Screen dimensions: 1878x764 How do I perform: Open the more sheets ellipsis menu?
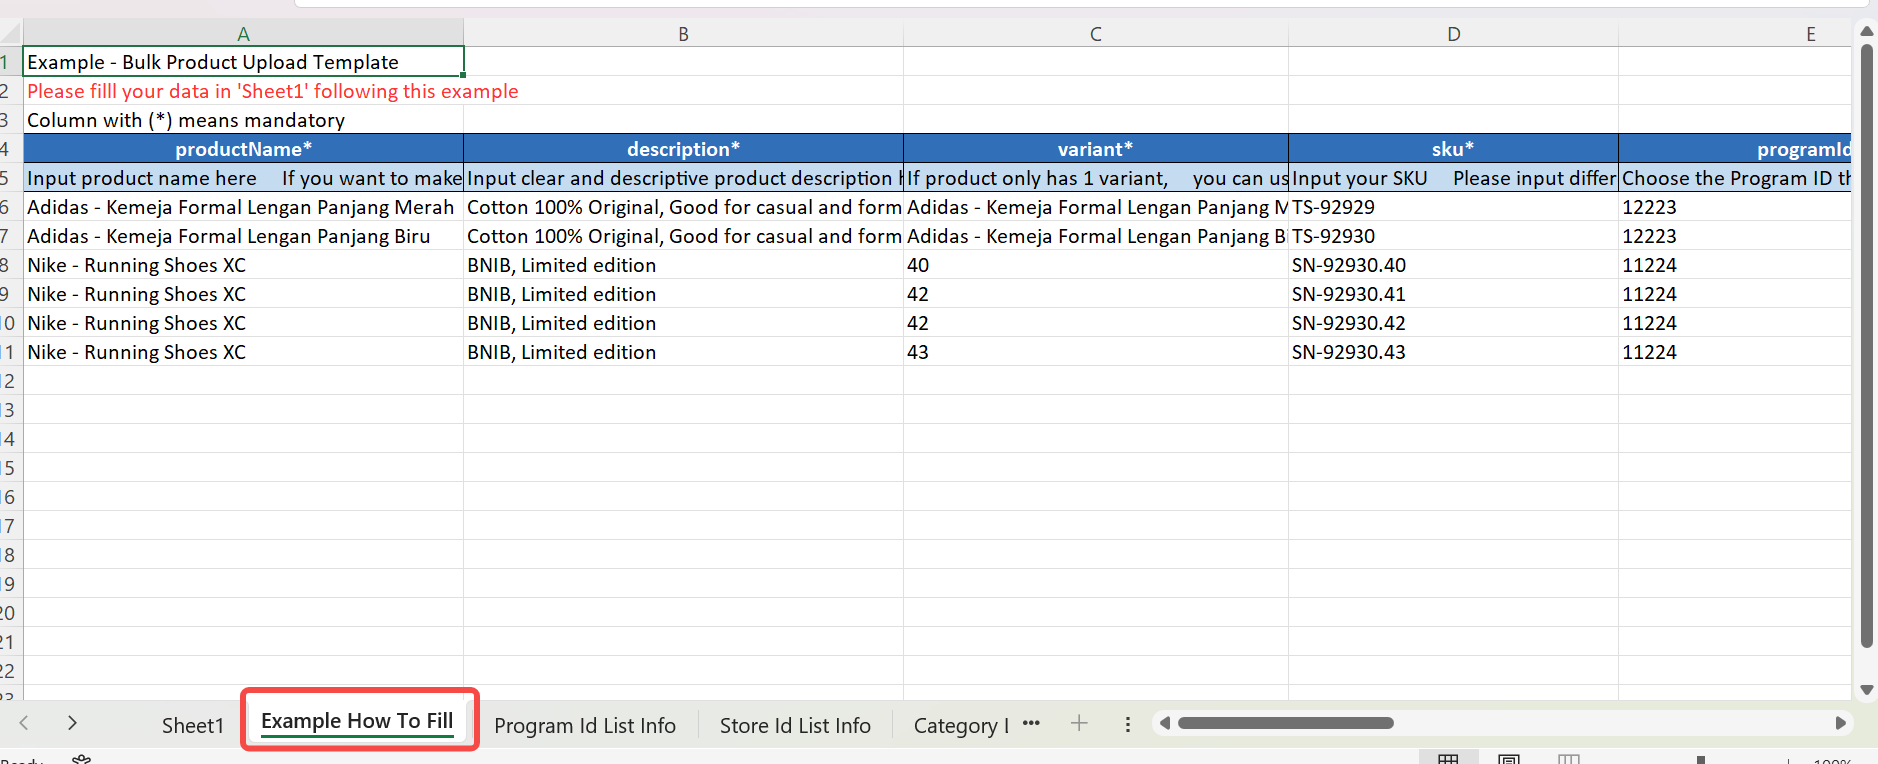click(1031, 723)
